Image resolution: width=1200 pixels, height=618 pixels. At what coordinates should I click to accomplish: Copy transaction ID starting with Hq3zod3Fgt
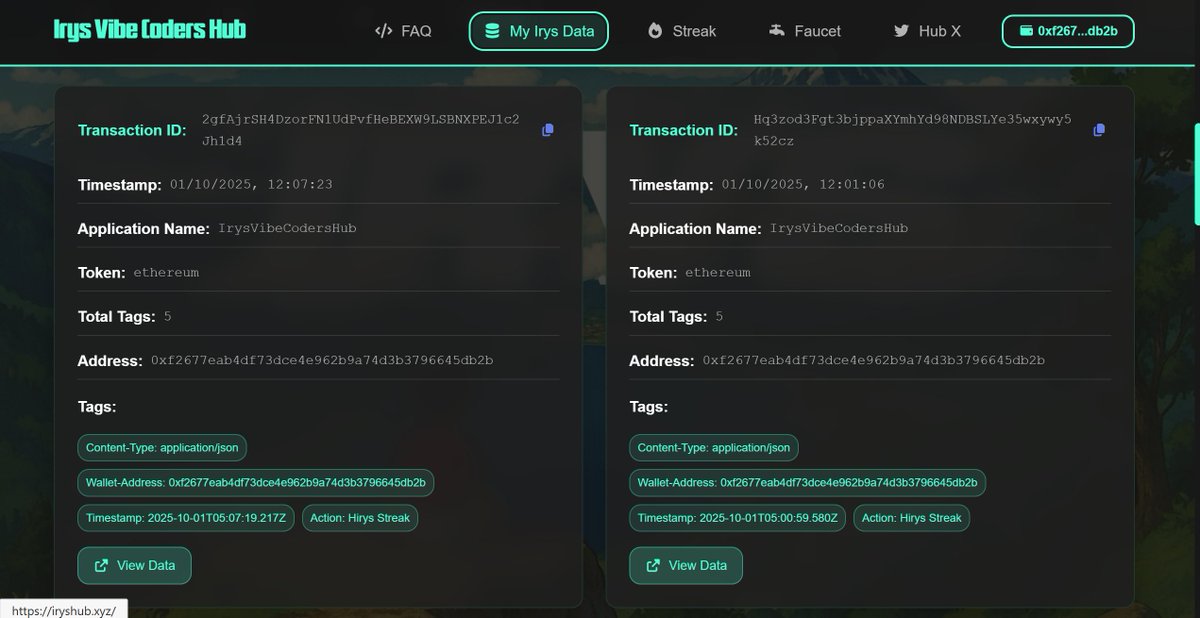tap(1099, 130)
